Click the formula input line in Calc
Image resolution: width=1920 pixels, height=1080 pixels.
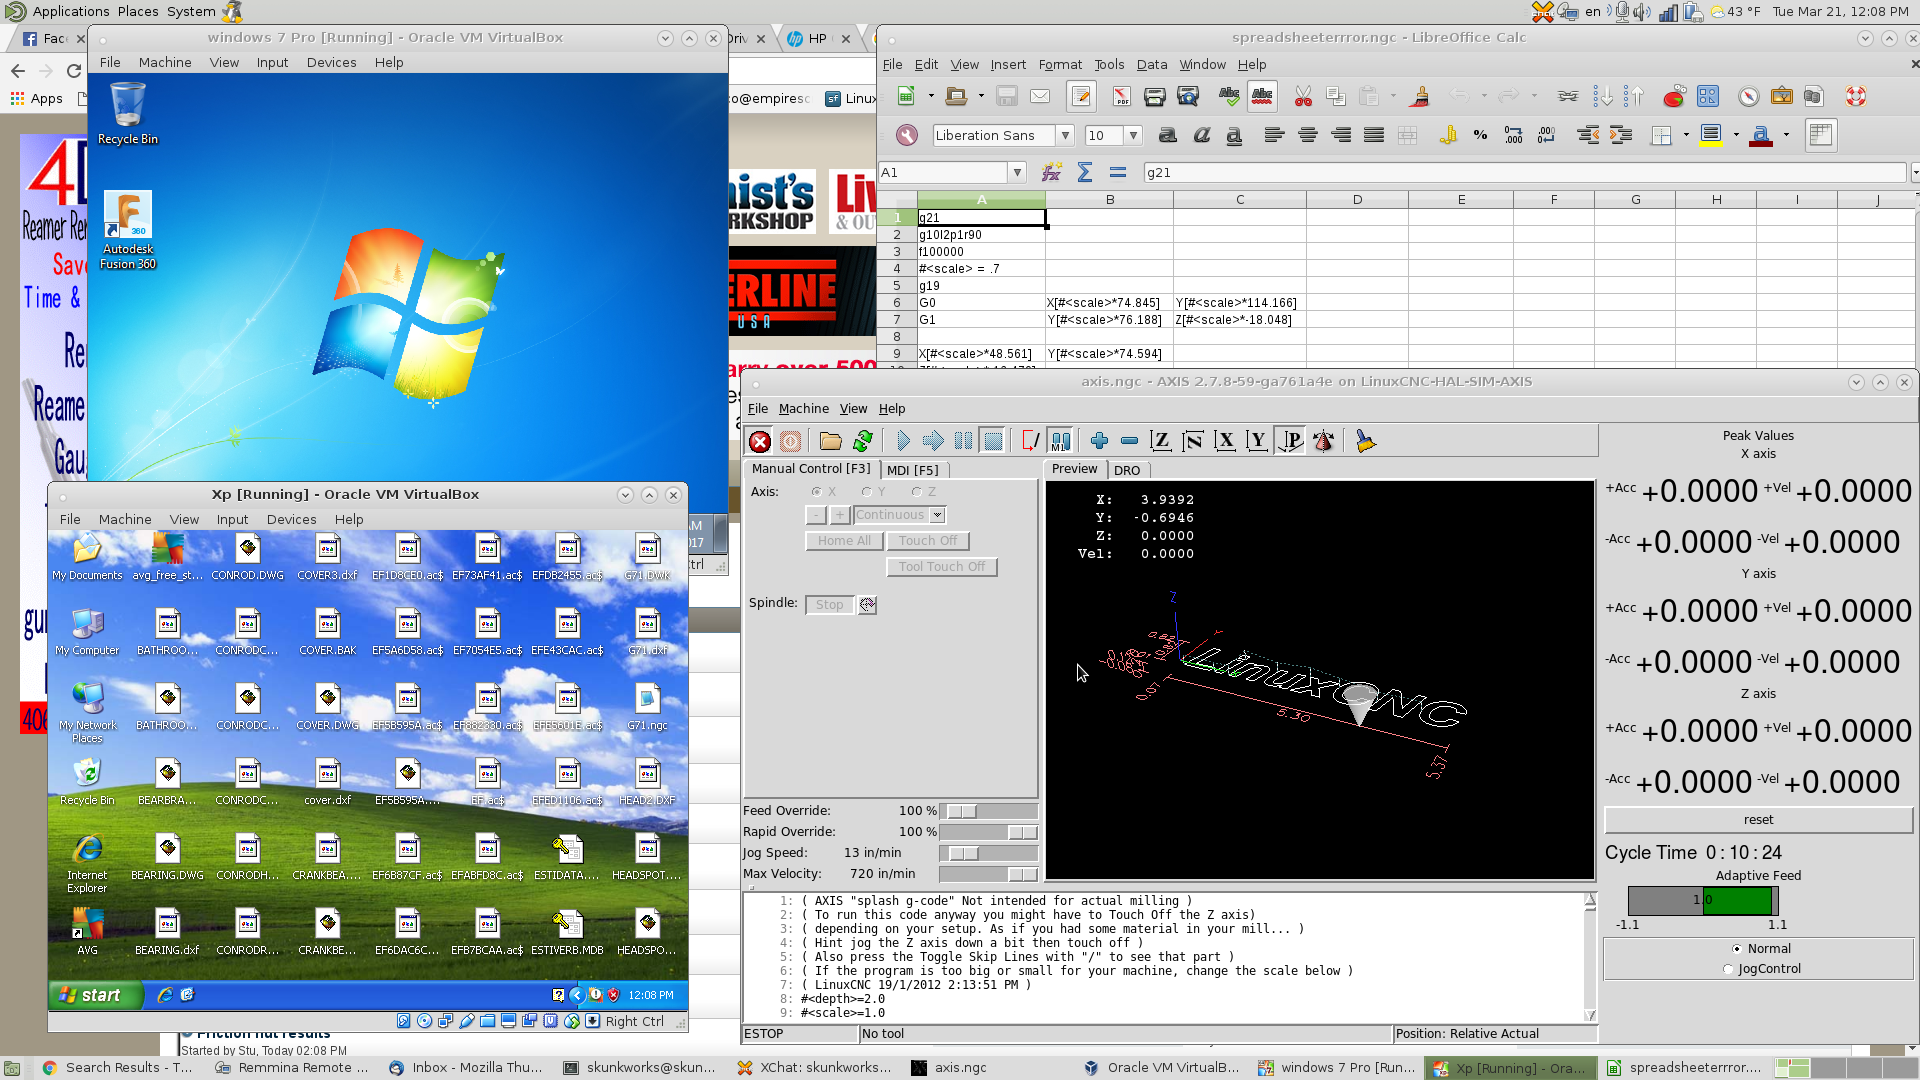pyautogui.click(x=1524, y=173)
